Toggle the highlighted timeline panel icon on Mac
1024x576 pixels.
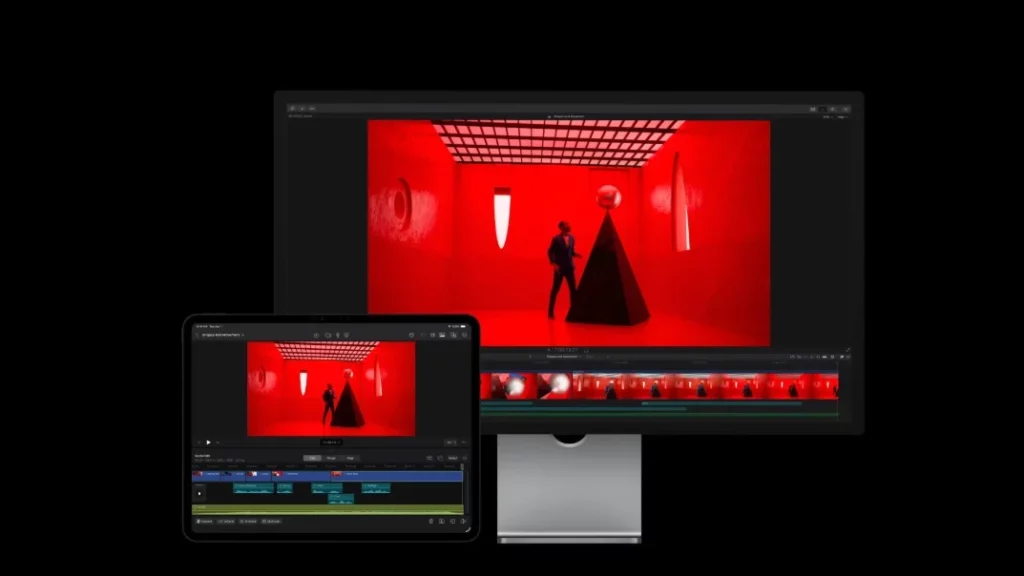coord(823,109)
